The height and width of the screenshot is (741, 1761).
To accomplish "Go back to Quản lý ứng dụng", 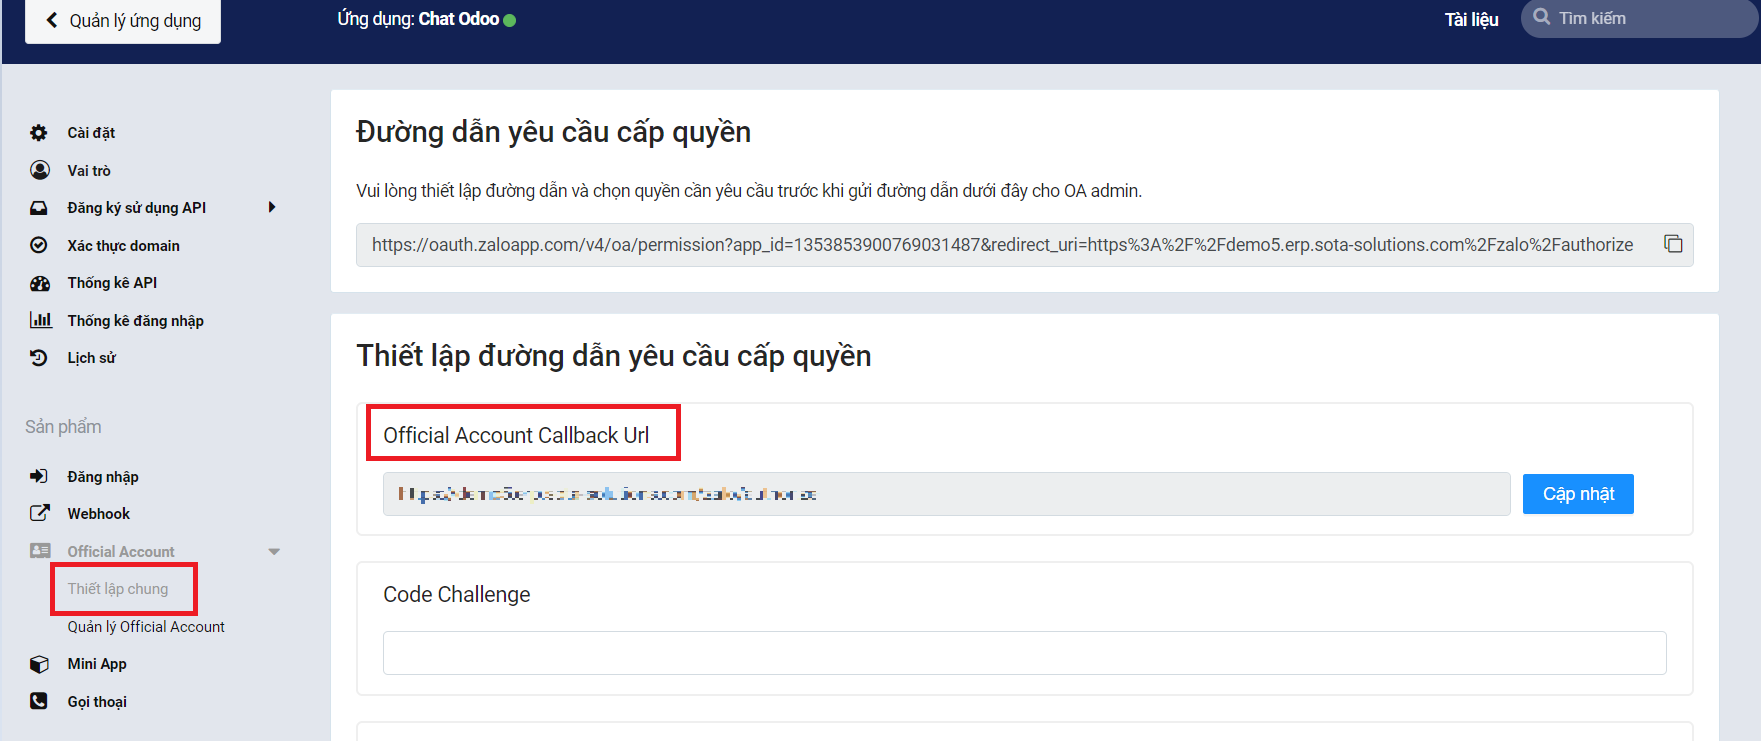I will click(x=123, y=21).
